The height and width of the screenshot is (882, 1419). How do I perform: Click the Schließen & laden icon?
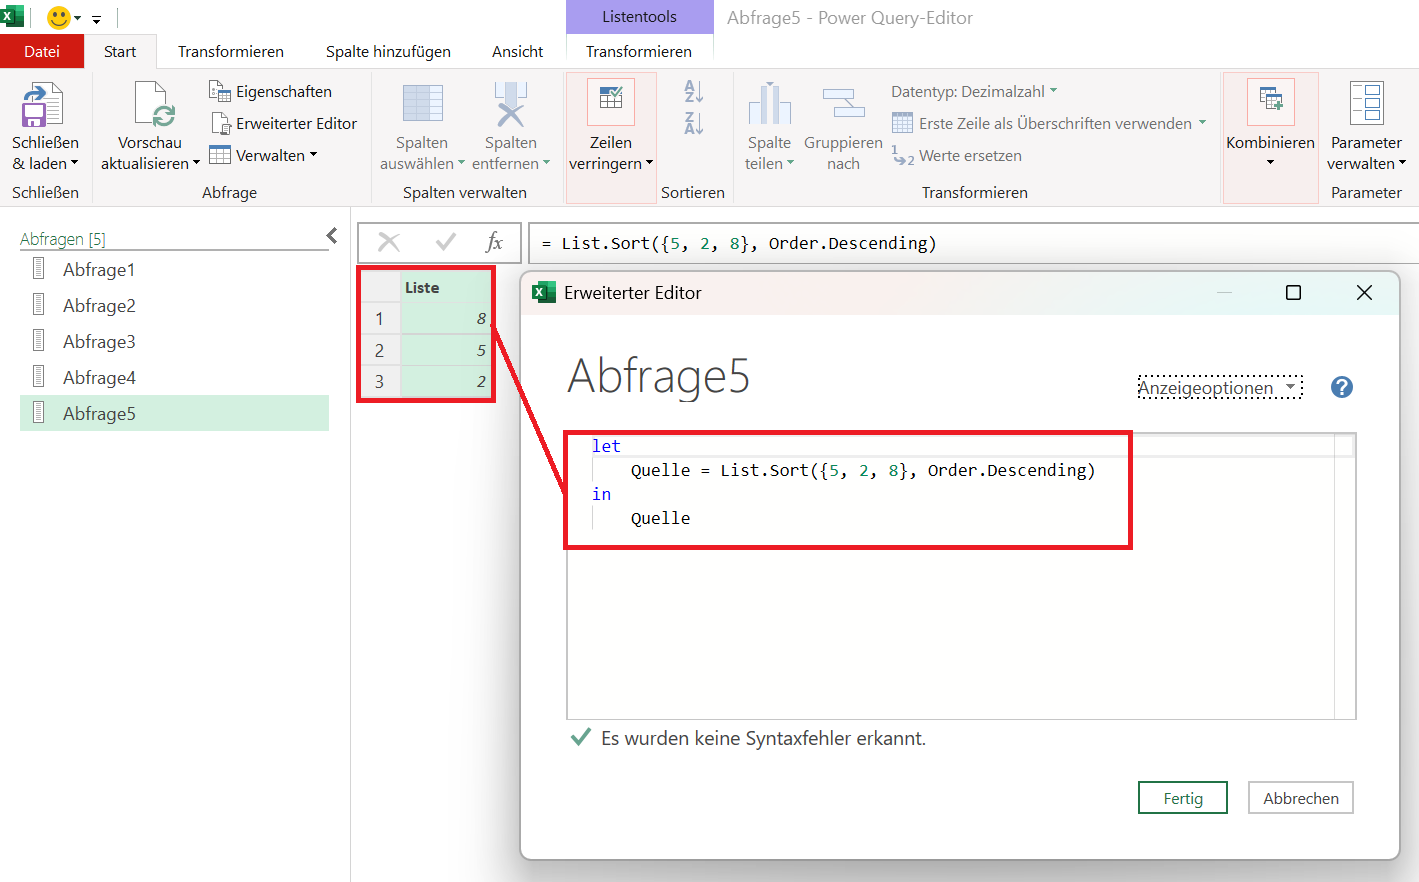click(43, 105)
